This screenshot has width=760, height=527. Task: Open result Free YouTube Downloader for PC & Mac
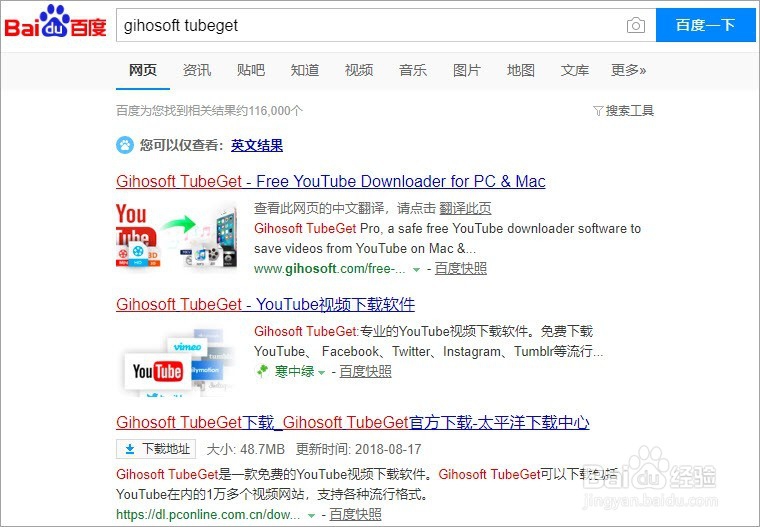pyautogui.click(x=331, y=181)
